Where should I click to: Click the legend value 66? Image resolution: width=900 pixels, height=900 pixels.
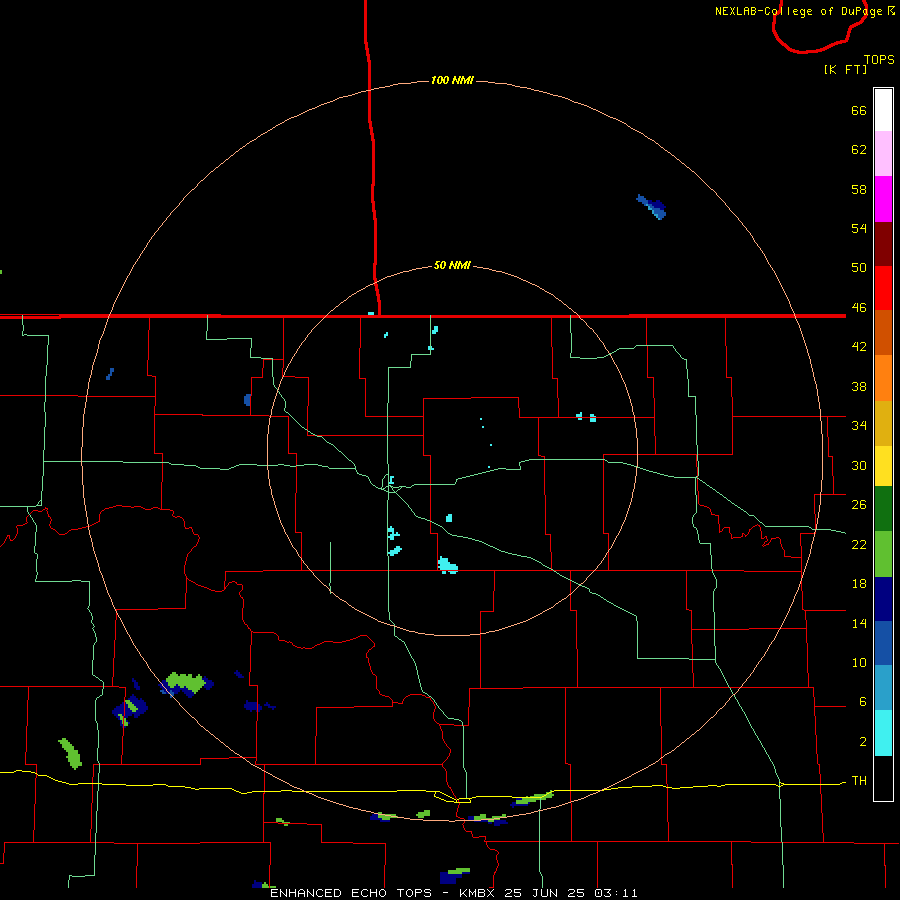point(859,111)
